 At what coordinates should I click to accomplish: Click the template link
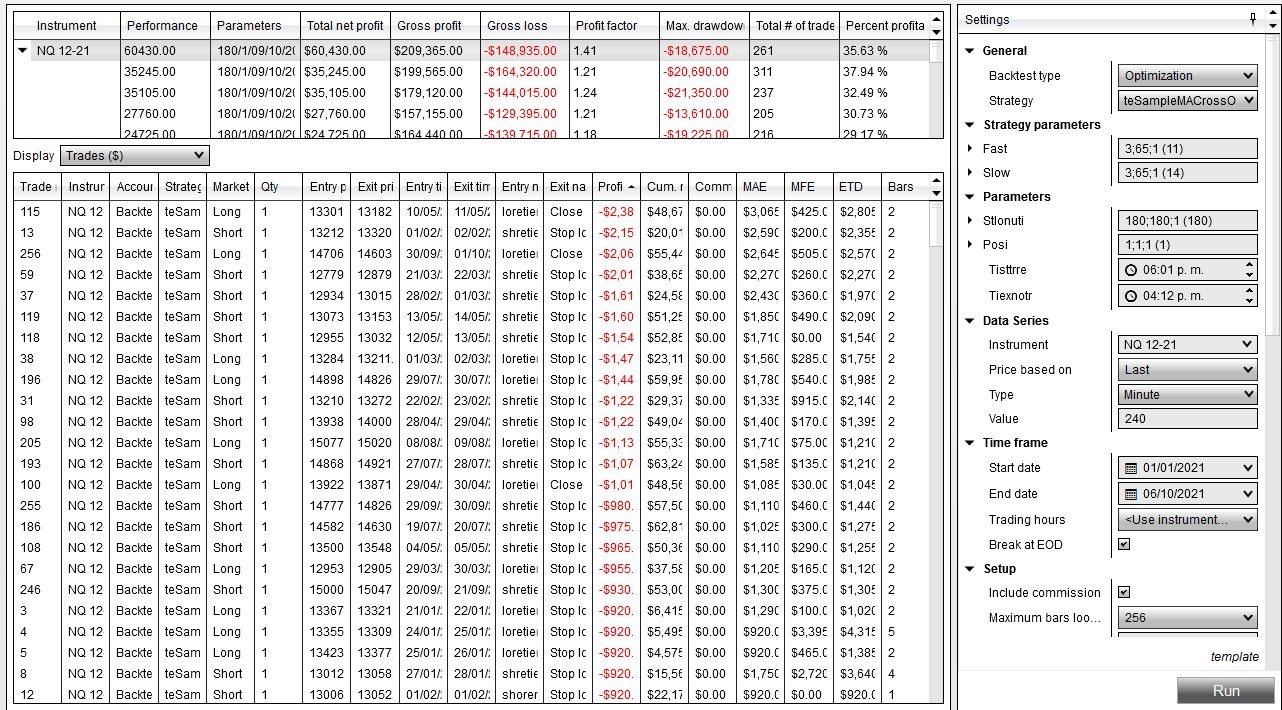tap(1234, 656)
